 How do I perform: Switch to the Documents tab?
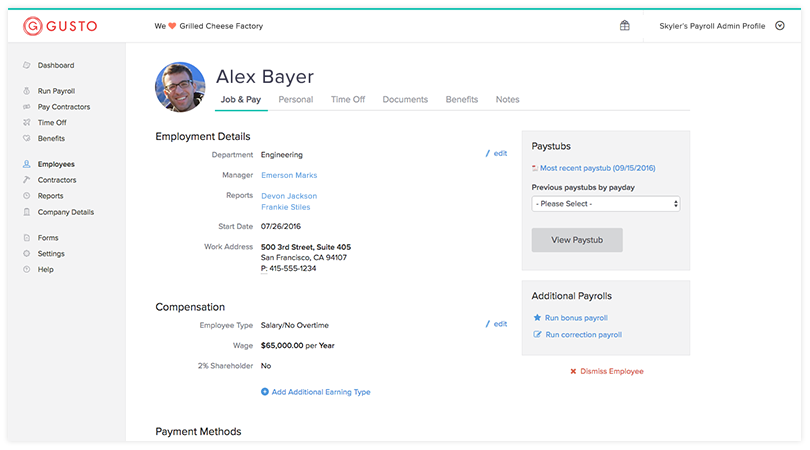[x=405, y=100]
